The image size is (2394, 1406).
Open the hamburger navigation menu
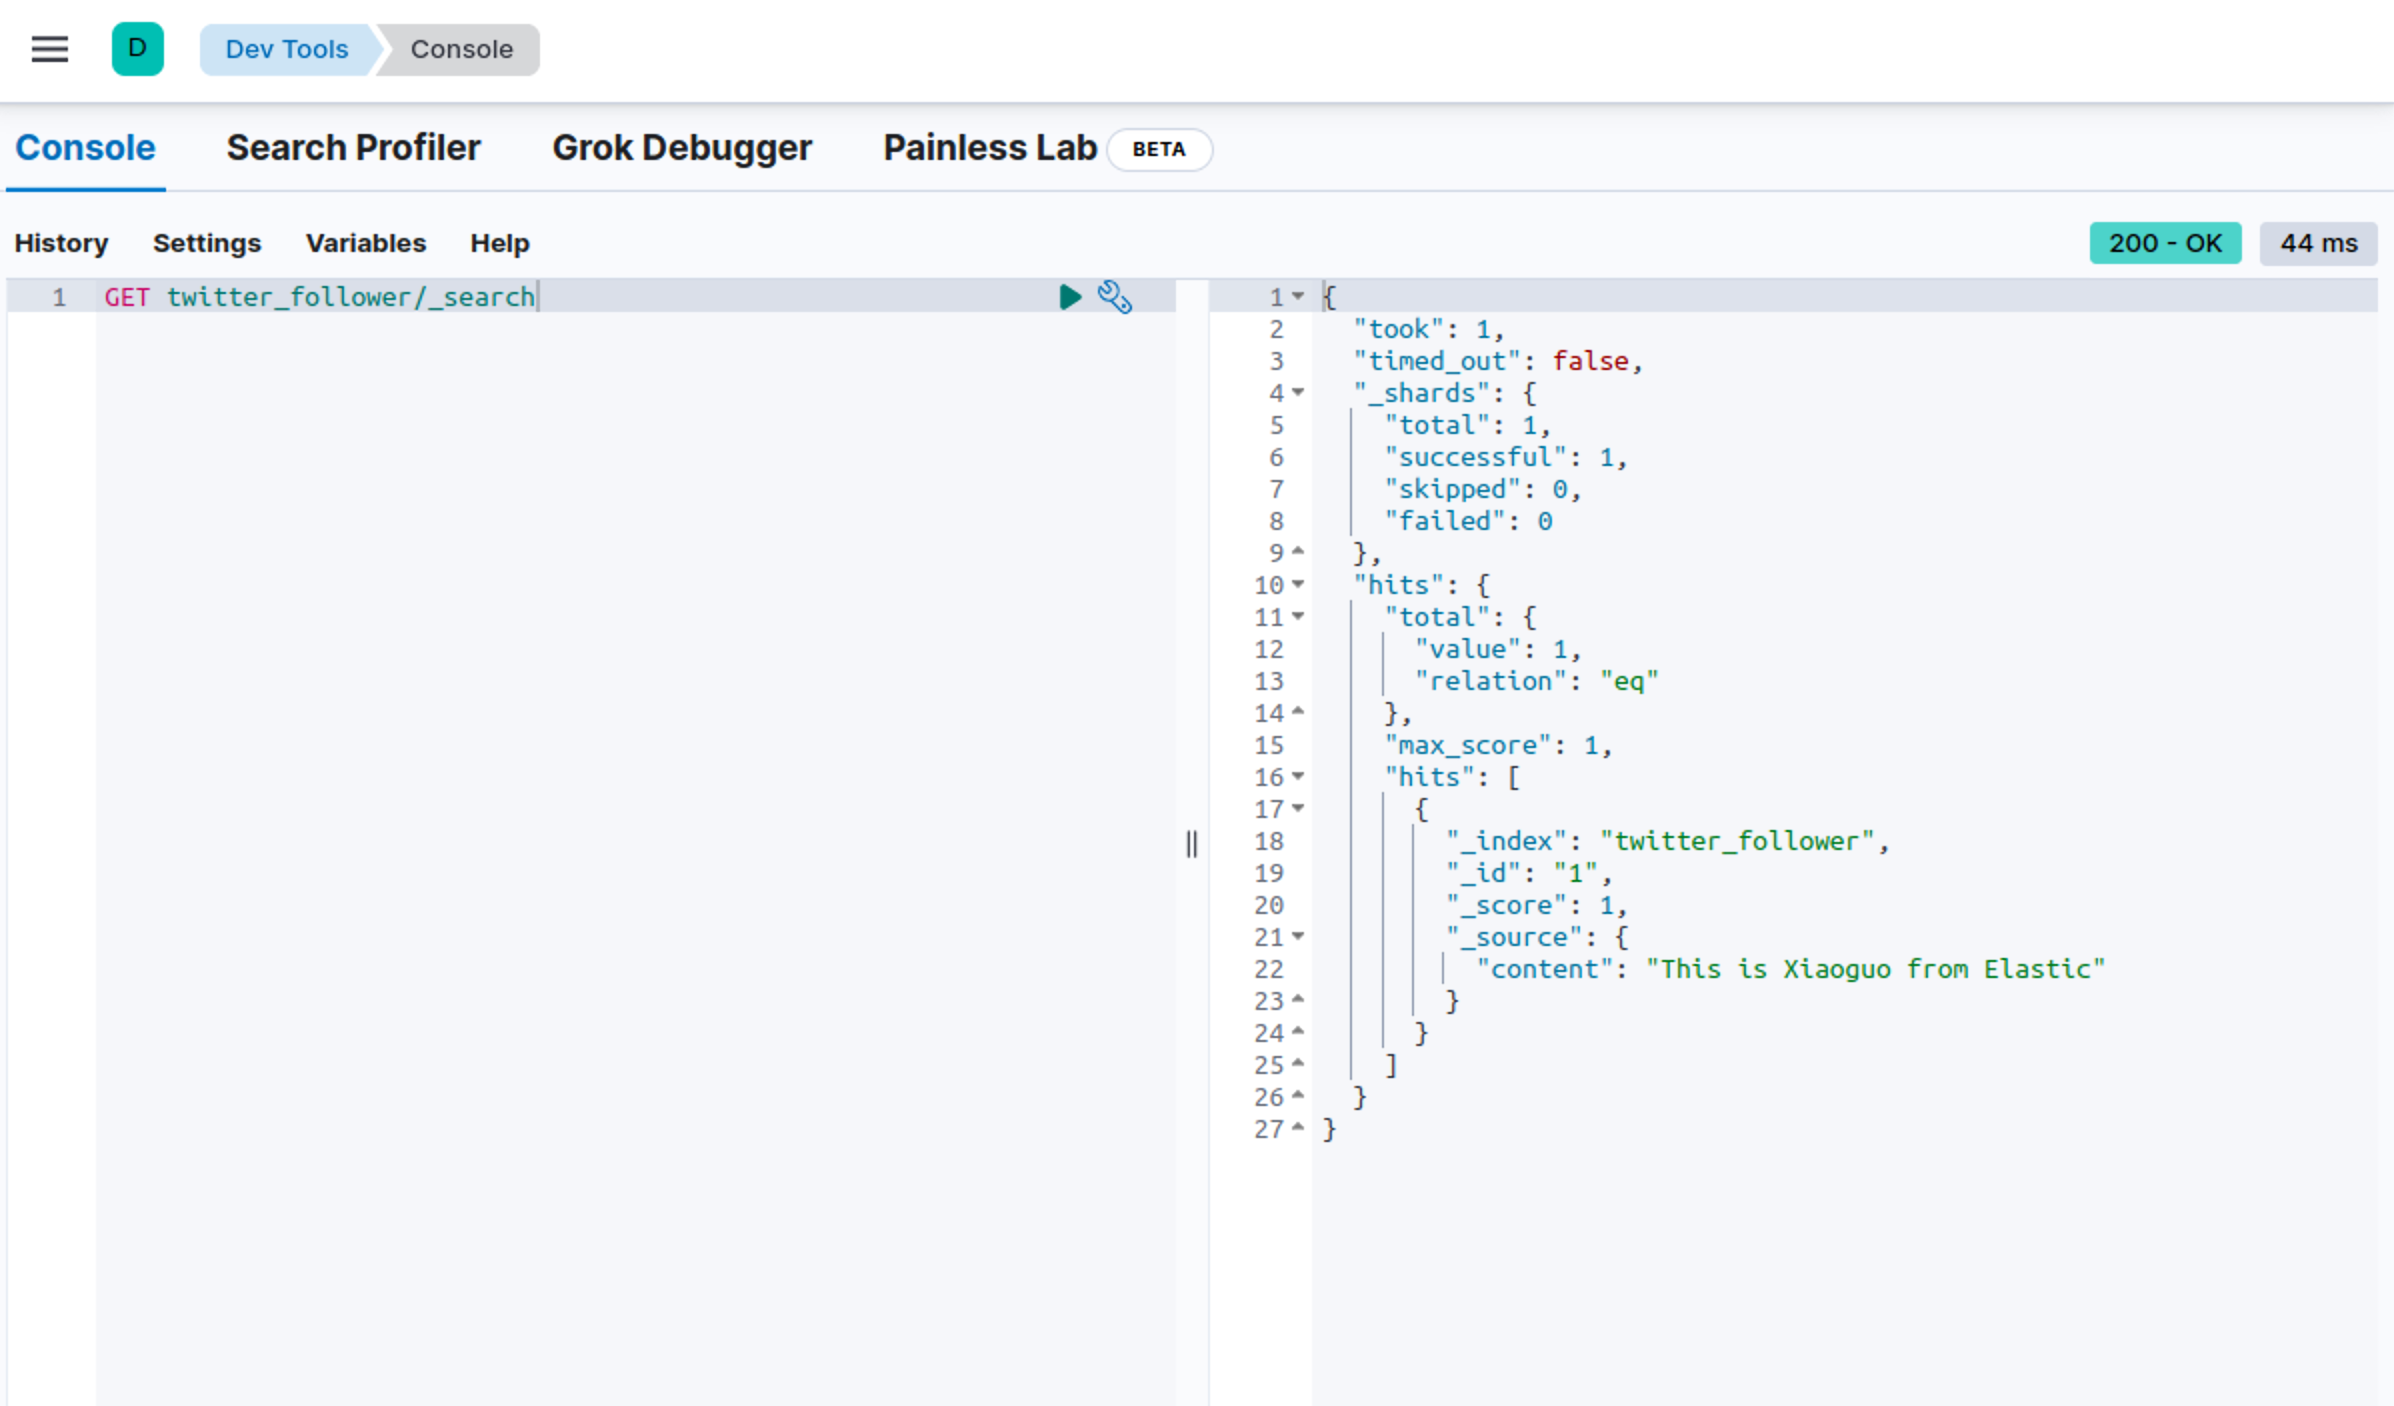point(49,49)
